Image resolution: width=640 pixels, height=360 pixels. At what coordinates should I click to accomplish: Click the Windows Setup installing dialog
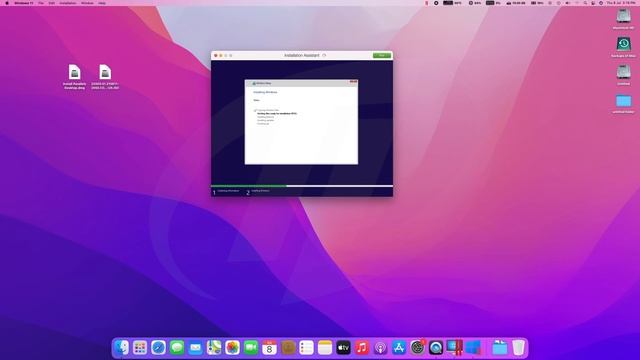click(301, 122)
